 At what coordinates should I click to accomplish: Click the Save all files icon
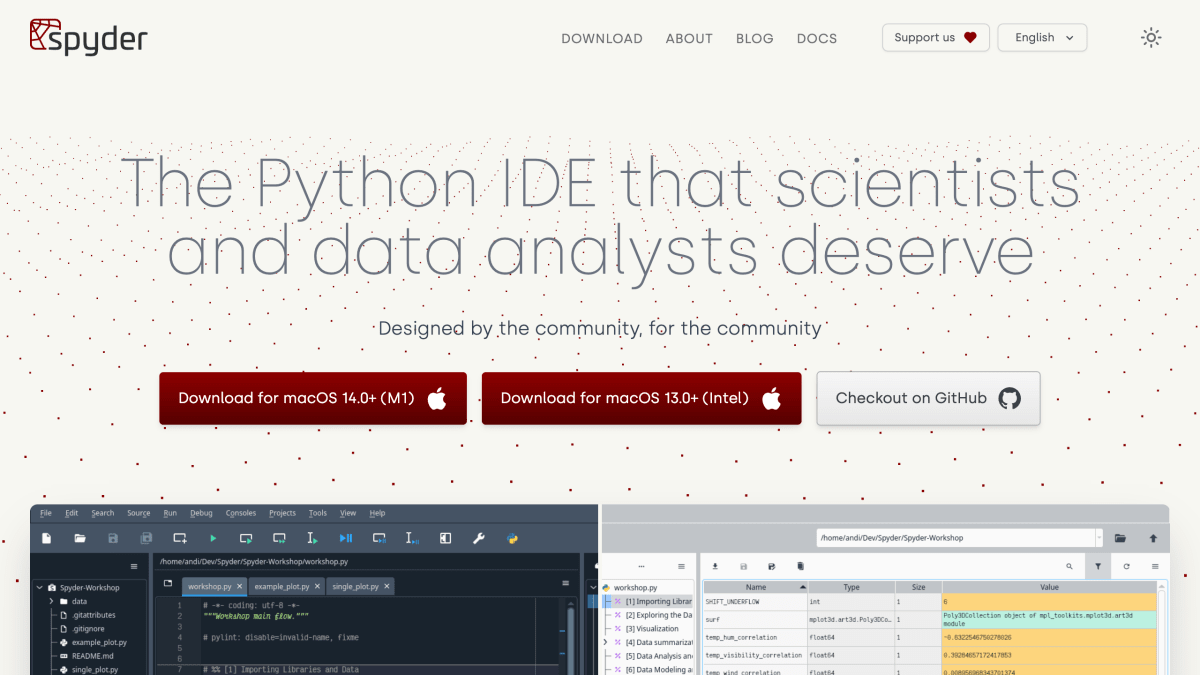point(146,538)
